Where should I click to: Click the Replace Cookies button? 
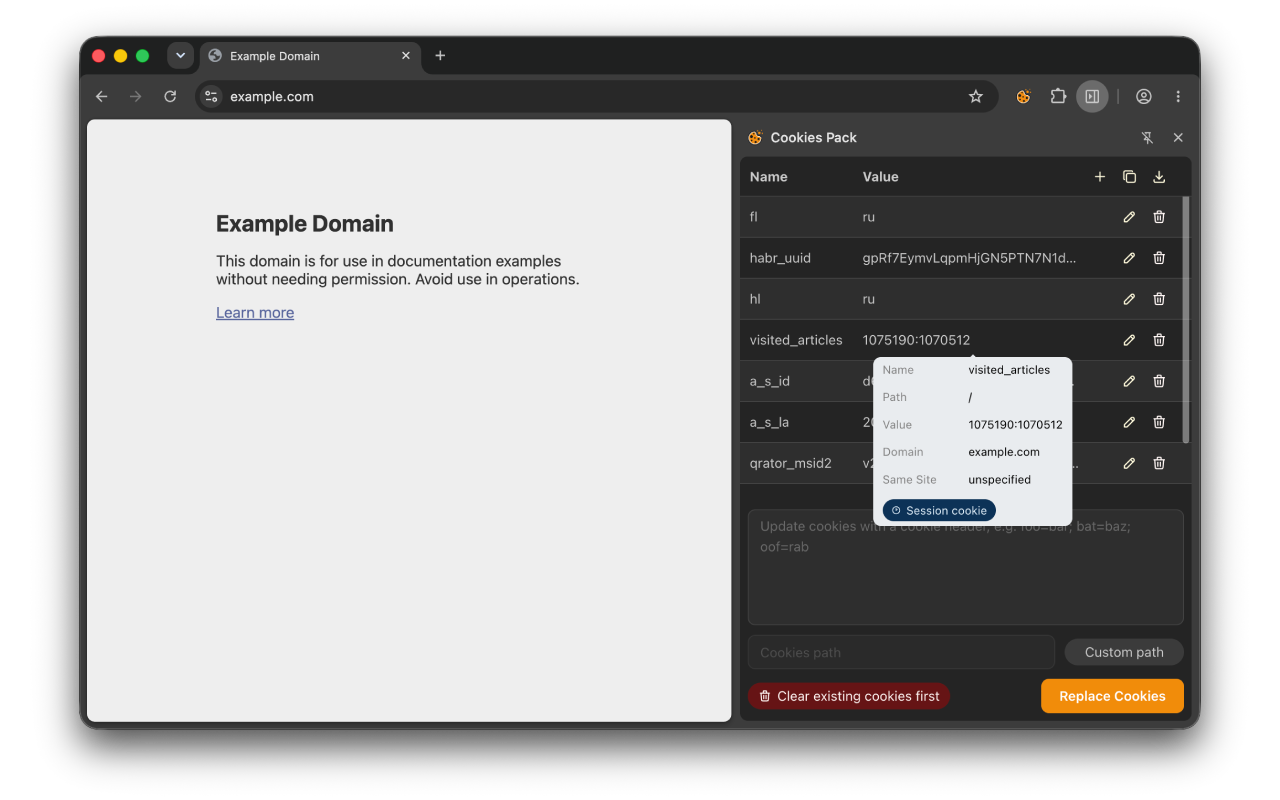click(x=1112, y=696)
